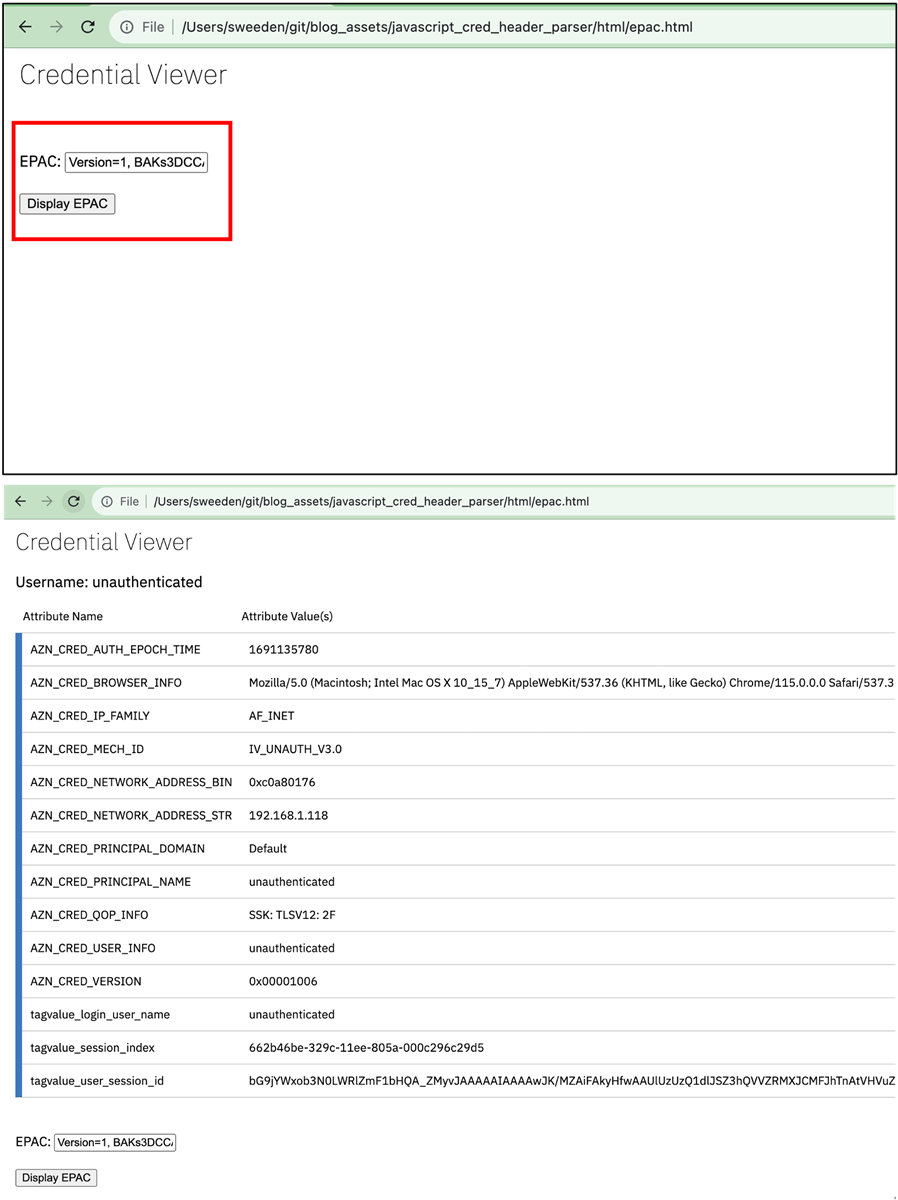This screenshot has height=1200, width=898.
Task: Focus the EPAC input field below the table
Action: pos(115,1142)
